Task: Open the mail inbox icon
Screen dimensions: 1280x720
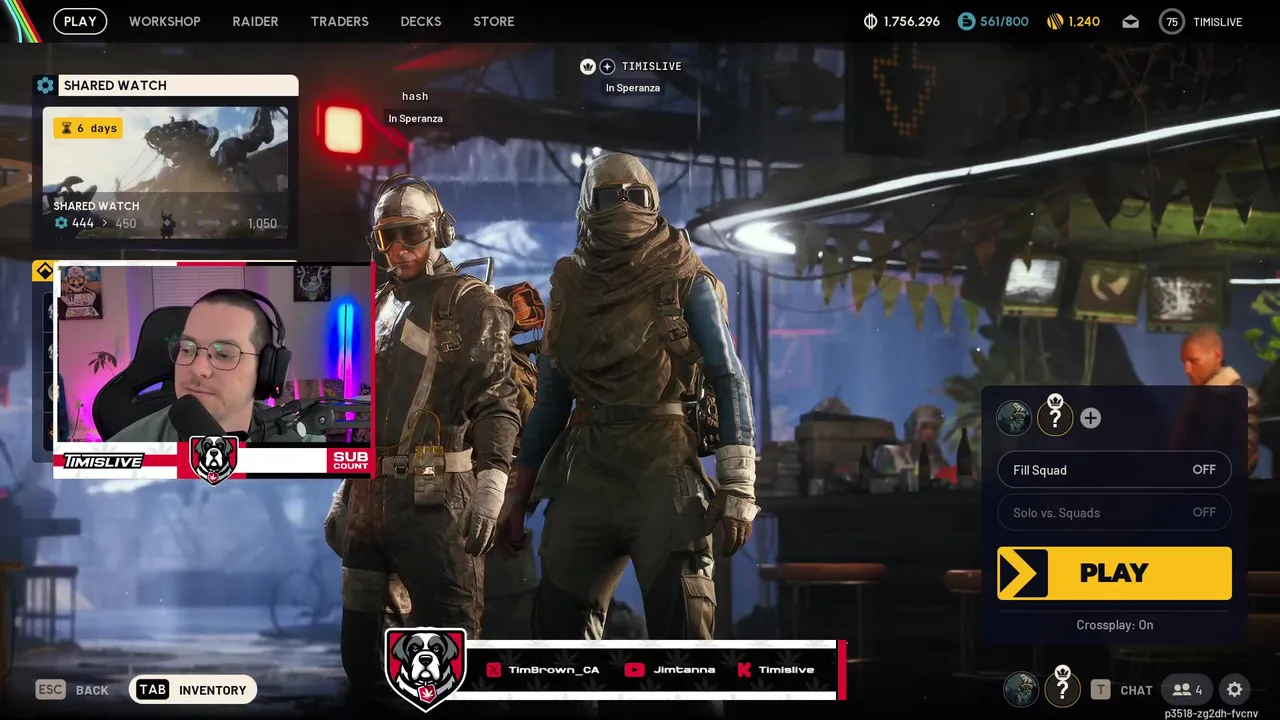Action: pyautogui.click(x=1130, y=21)
